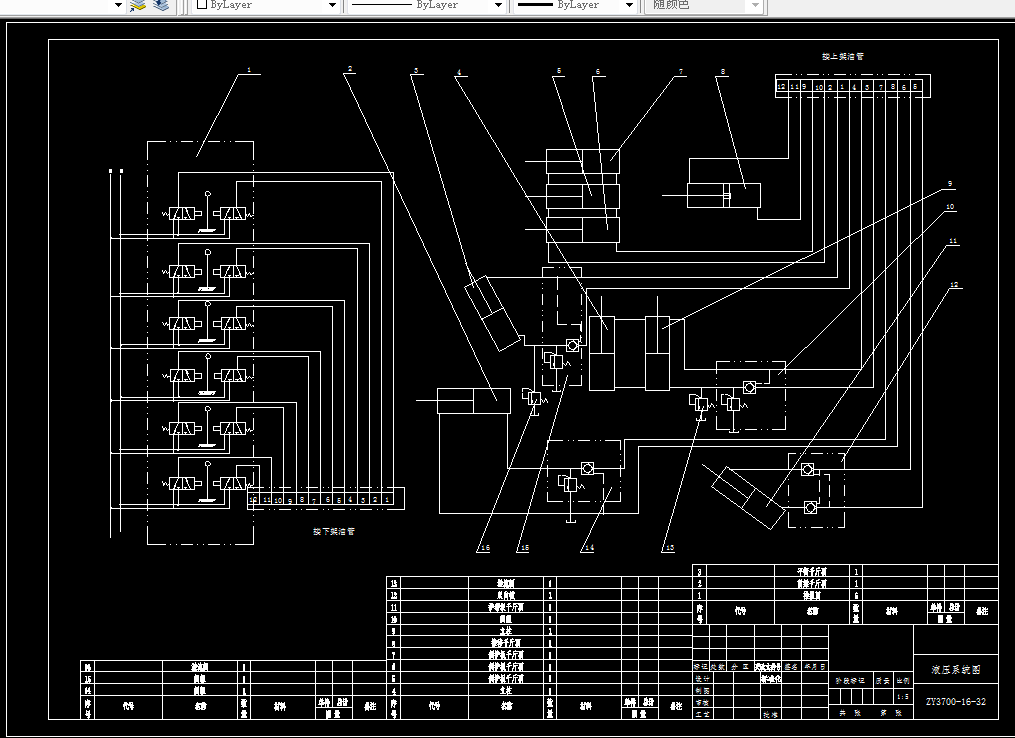Viewport: 1015px width, 738px height.
Task: Select leader callout number 12 at right
Action: [954, 285]
